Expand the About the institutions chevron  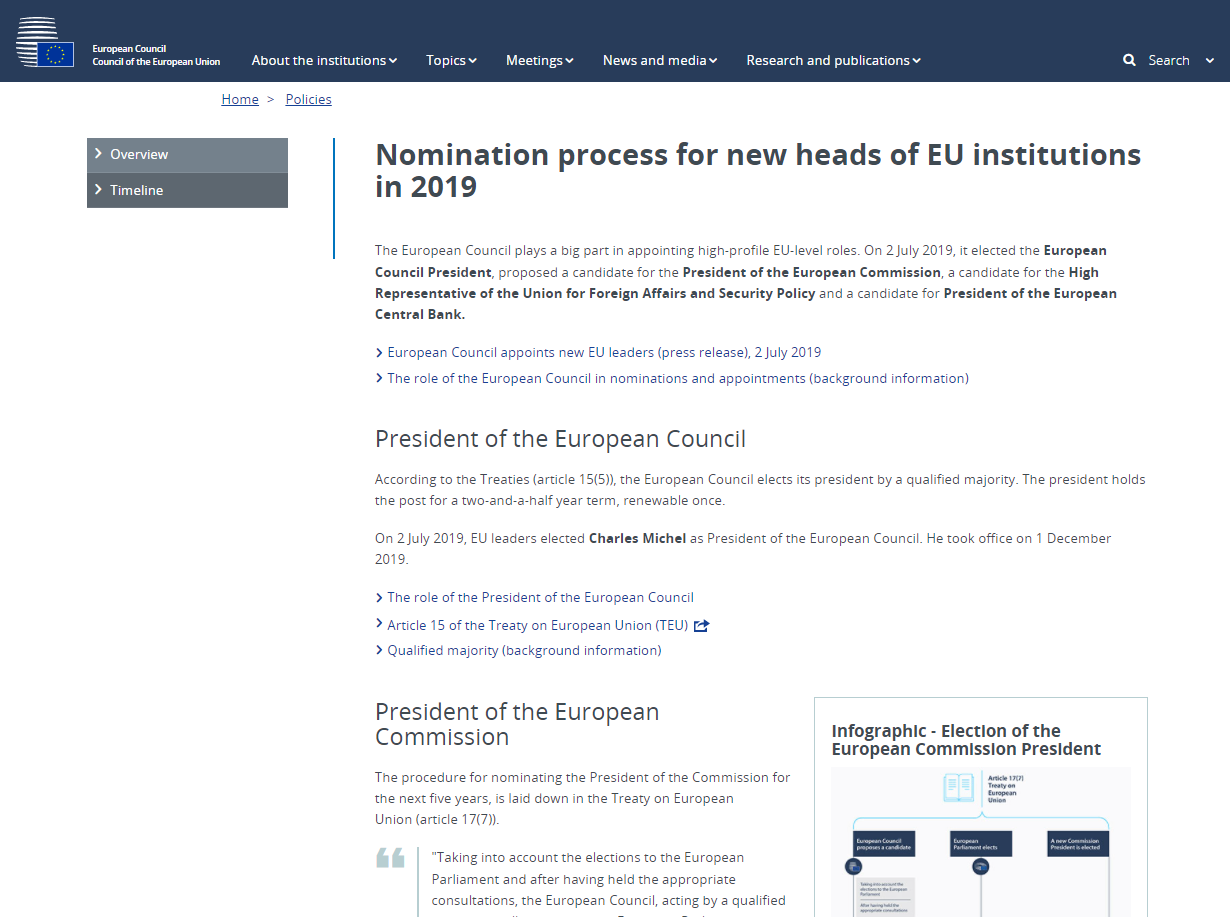point(393,61)
